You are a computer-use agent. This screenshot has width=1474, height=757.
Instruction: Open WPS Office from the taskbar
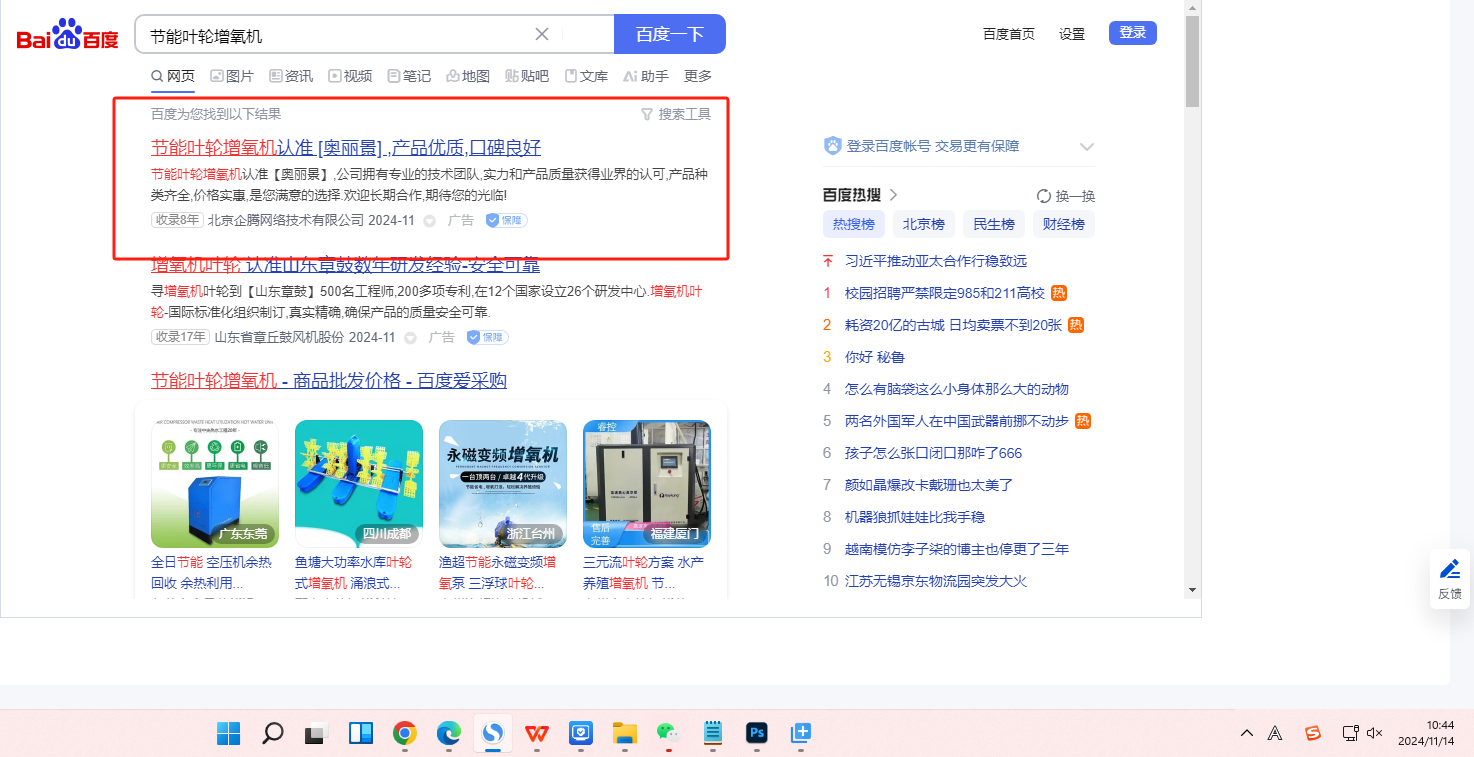pos(537,733)
